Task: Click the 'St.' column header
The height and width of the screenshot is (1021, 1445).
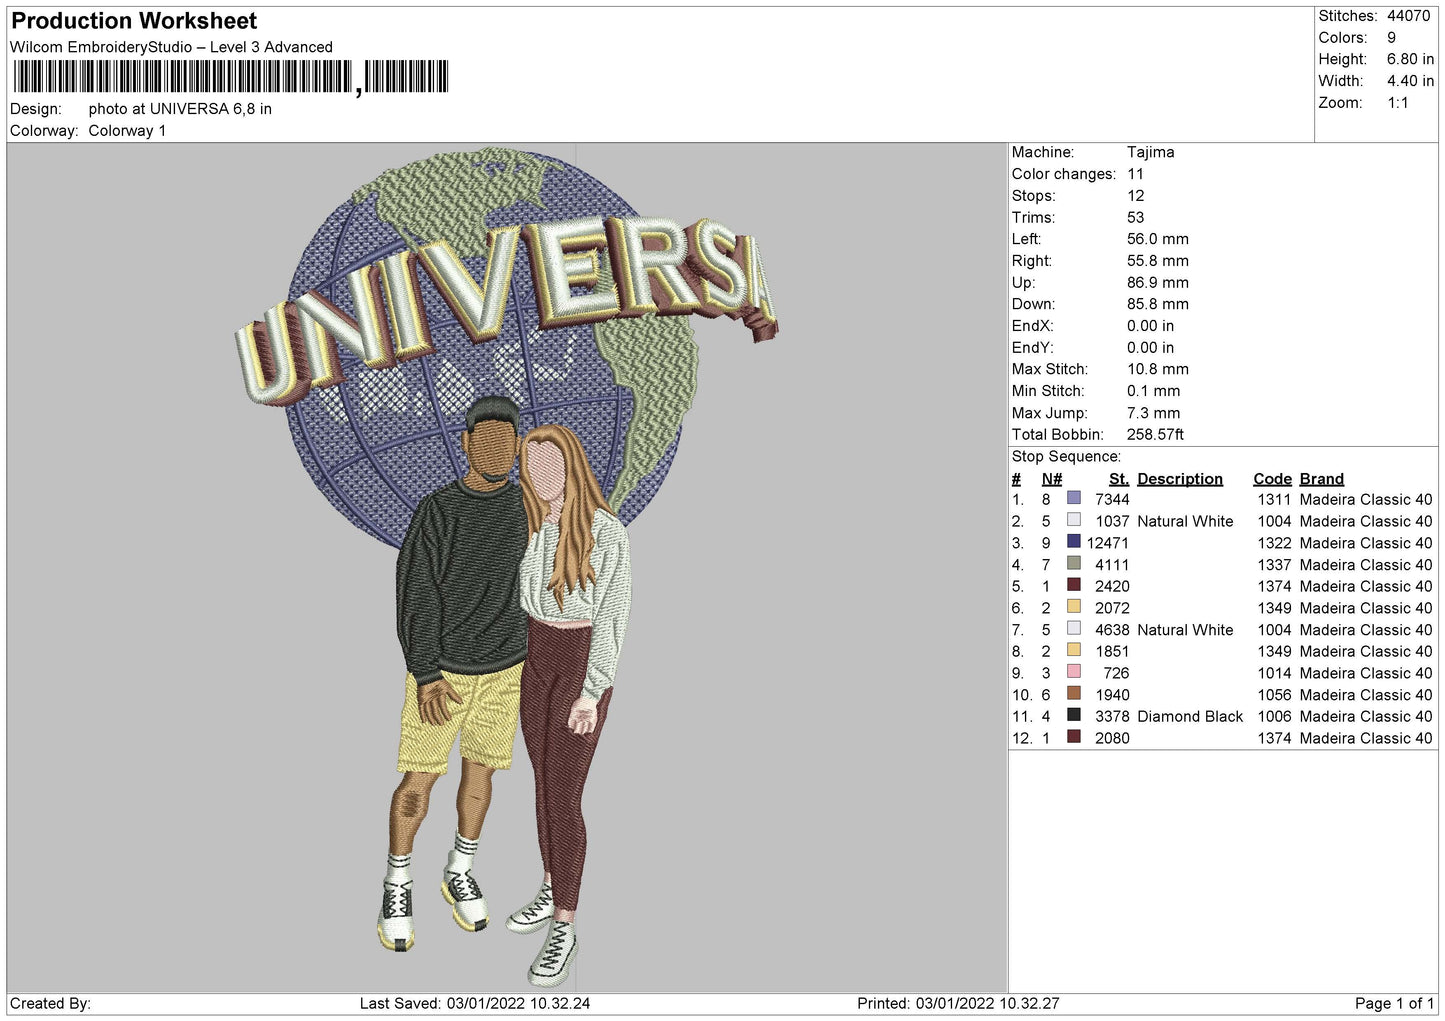Action: tap(1119, 479)
